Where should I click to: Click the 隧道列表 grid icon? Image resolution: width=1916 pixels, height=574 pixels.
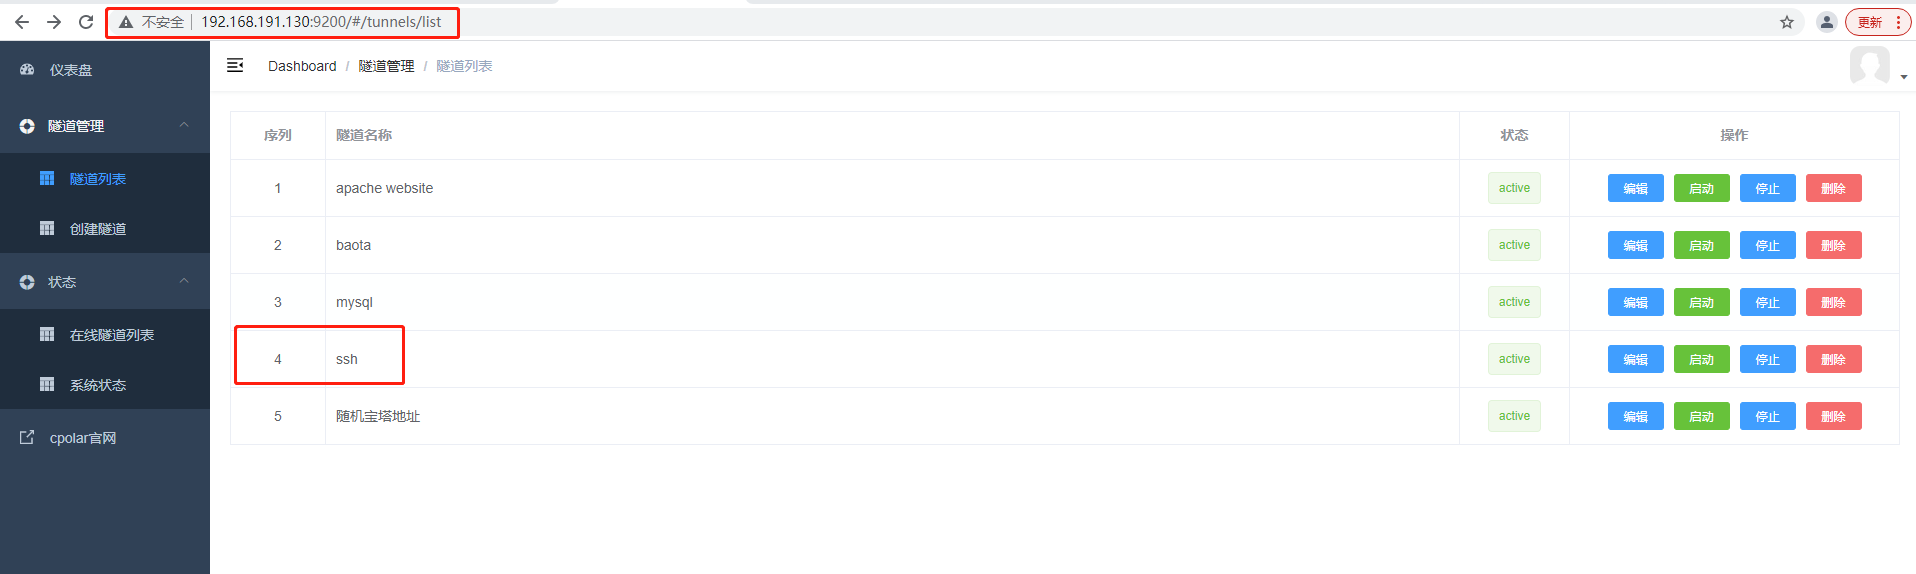[47, 178]
